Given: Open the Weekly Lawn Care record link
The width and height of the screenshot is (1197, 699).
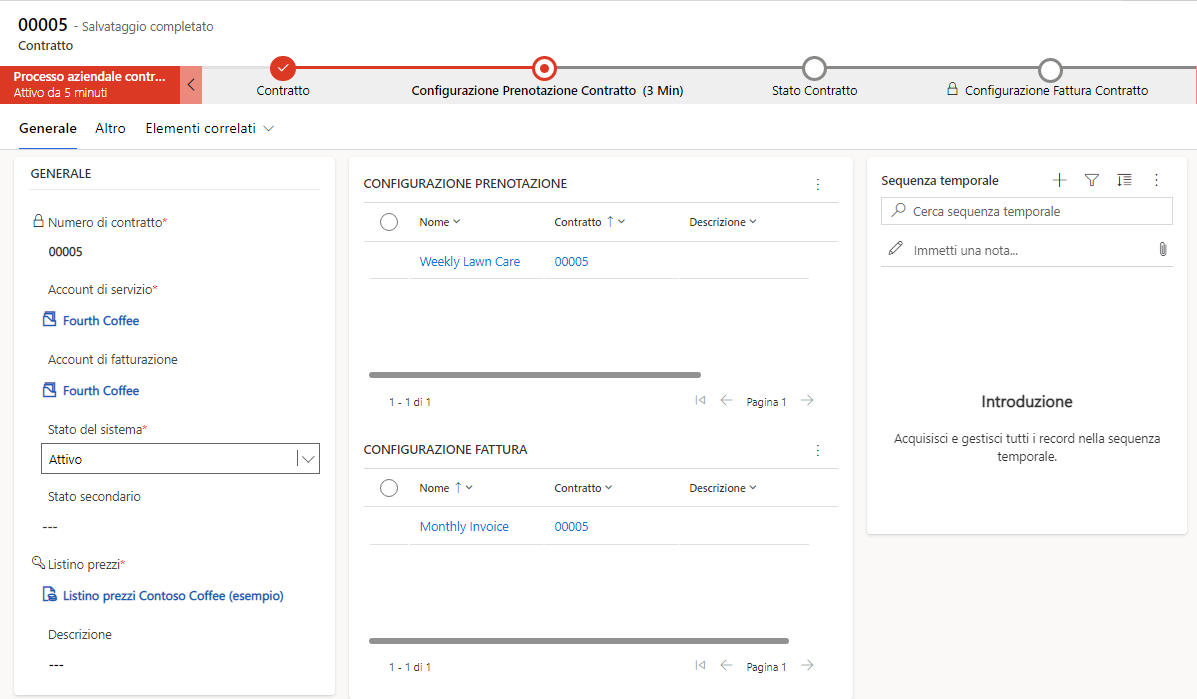Looking at the screenshot, I should (x=469, y=262).
